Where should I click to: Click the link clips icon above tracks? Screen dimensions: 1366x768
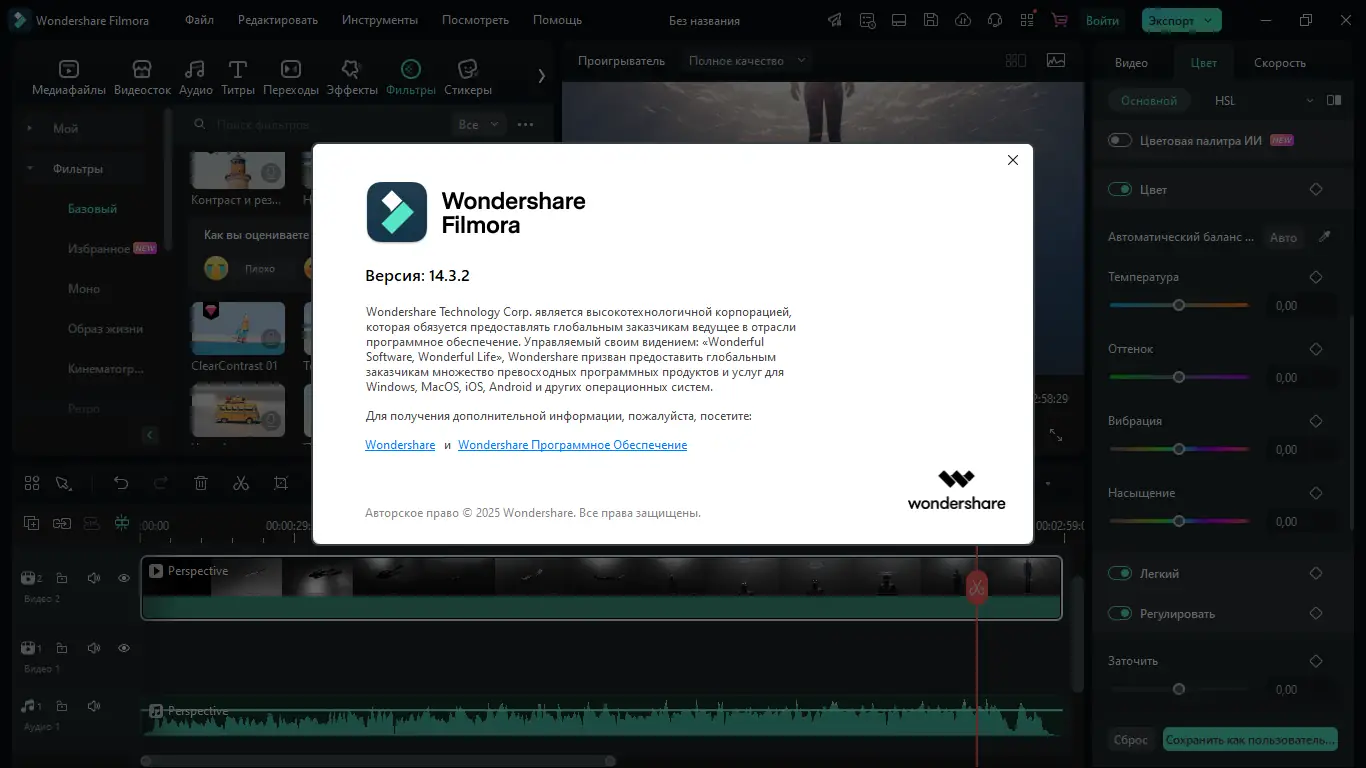62,523
